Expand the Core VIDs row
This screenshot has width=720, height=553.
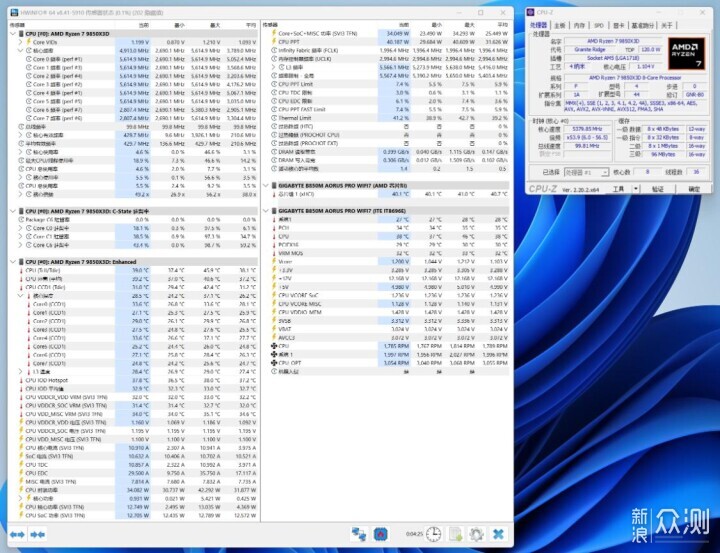21,42
